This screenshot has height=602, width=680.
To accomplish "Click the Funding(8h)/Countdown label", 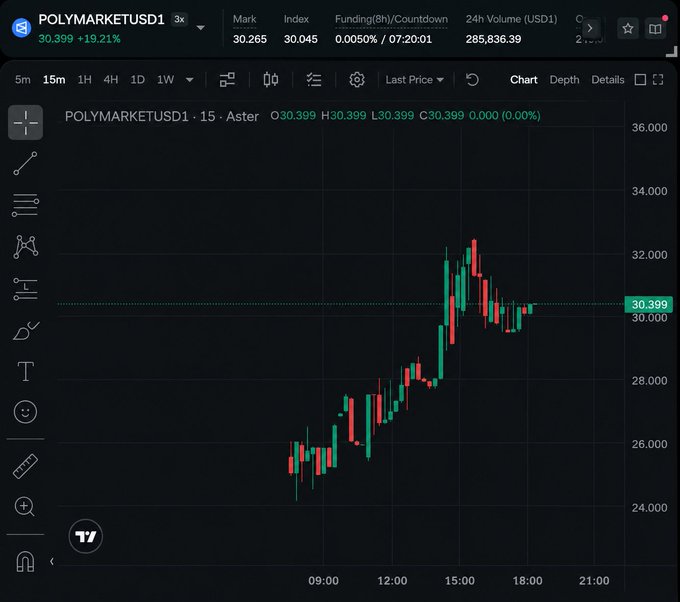I will pyautogui.click(x=391, y=20).
